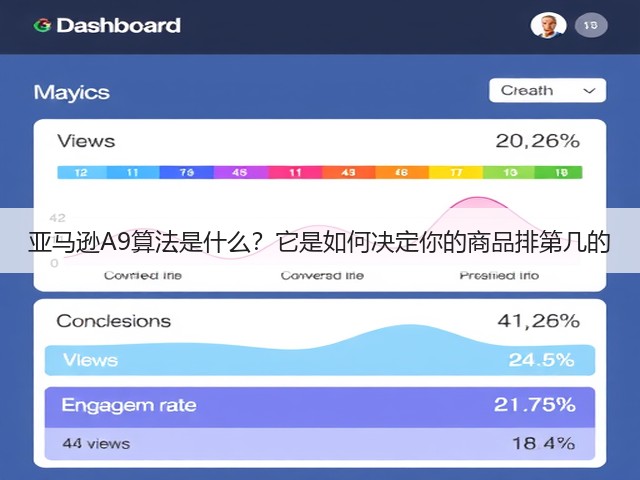Select the blue segment labeled 11
This screenshot has height=480, width=640.
133,172
